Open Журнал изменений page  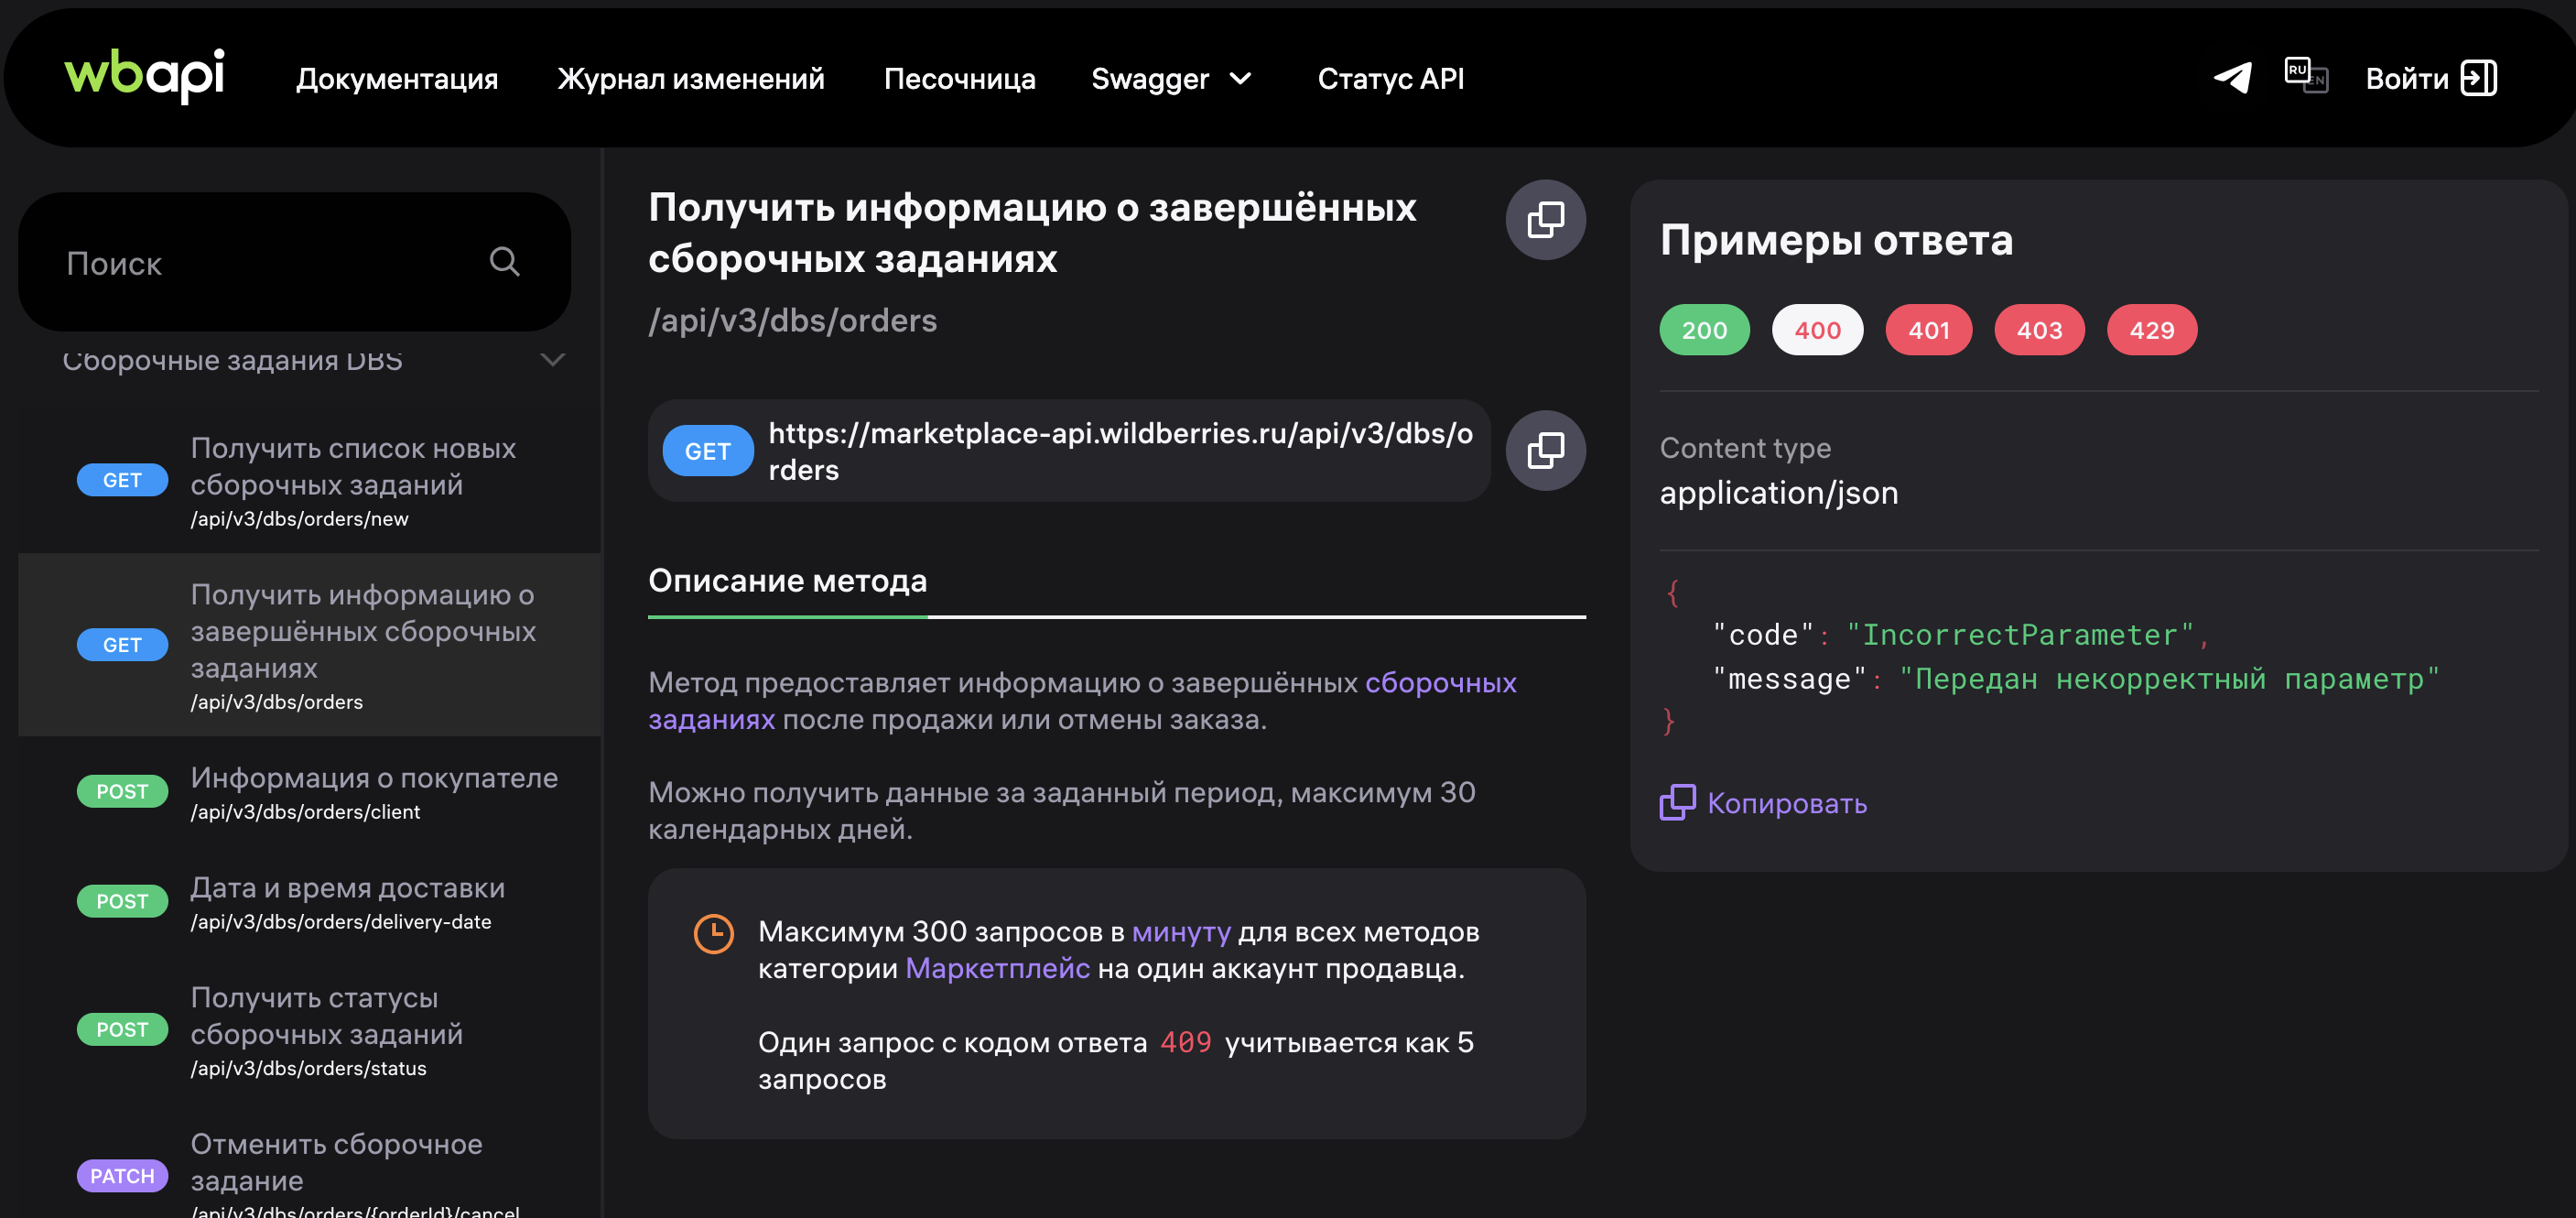[x=691, y=78]
